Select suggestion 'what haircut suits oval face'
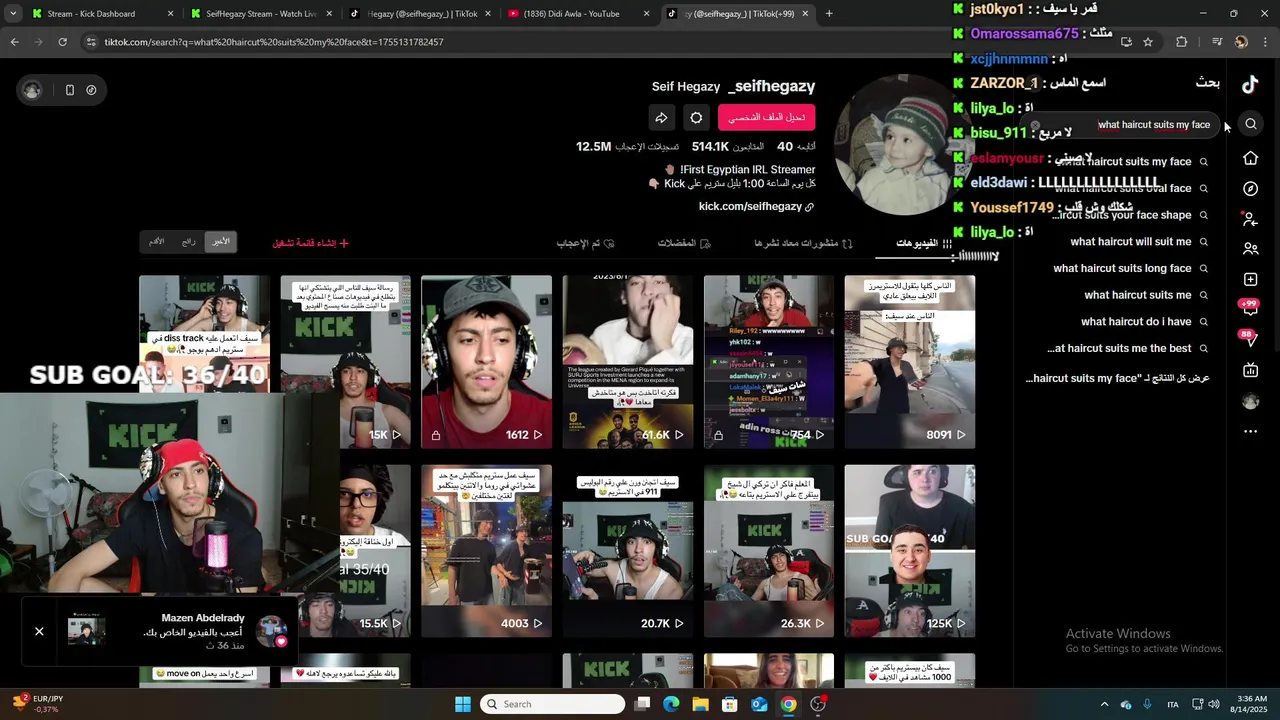Image resolution: width=1280 pixels, height=720 pixels. click(1130, 188)
